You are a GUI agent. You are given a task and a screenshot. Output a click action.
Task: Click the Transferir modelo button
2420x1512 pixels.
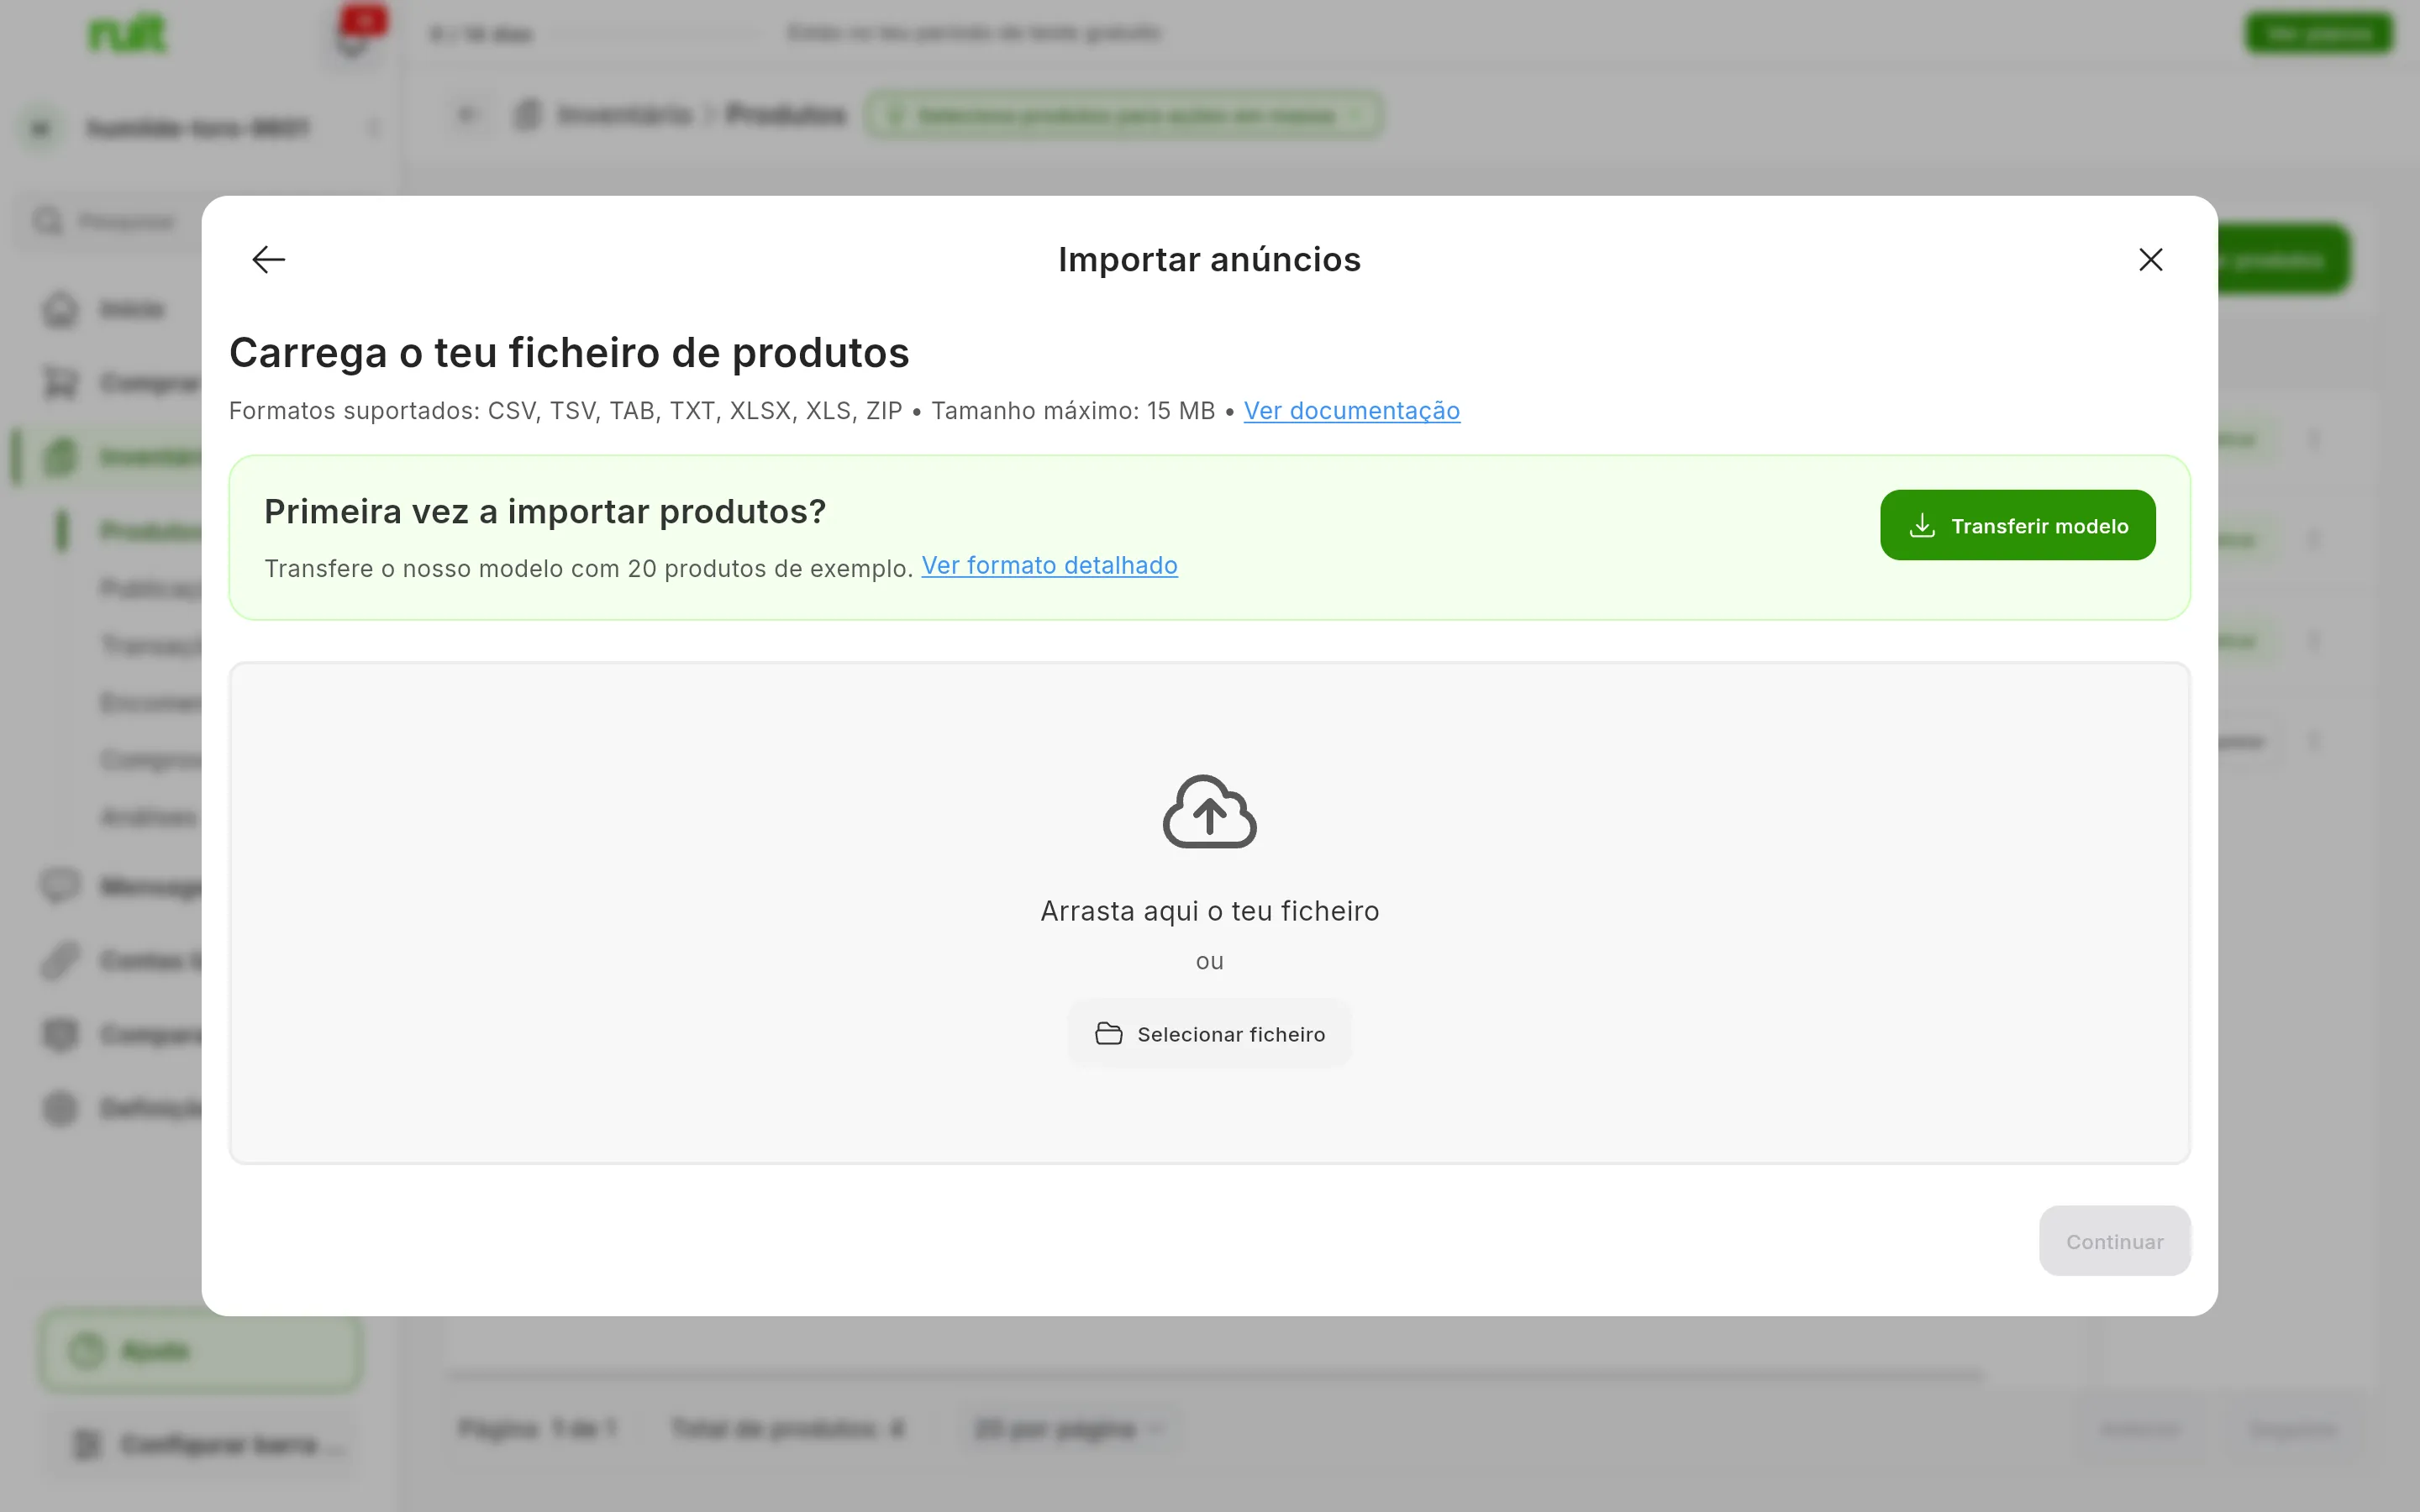point(2017,525)
